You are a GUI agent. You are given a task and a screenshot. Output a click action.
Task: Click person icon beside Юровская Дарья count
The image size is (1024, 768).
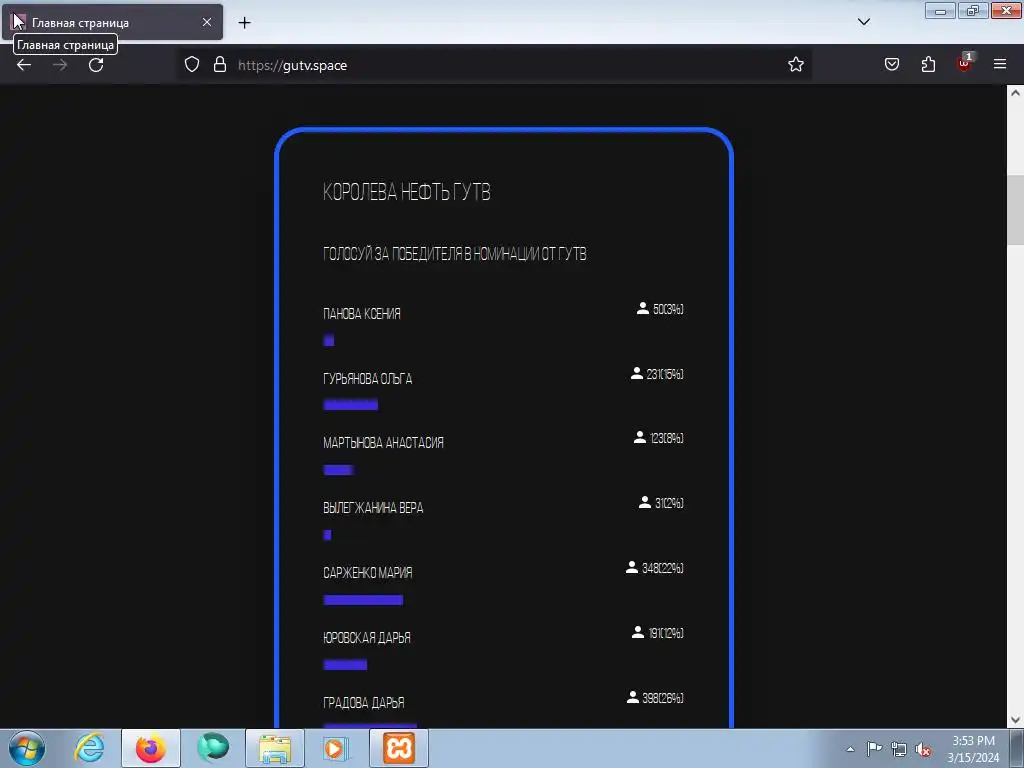pyautogui.click(x=638, y=632)
